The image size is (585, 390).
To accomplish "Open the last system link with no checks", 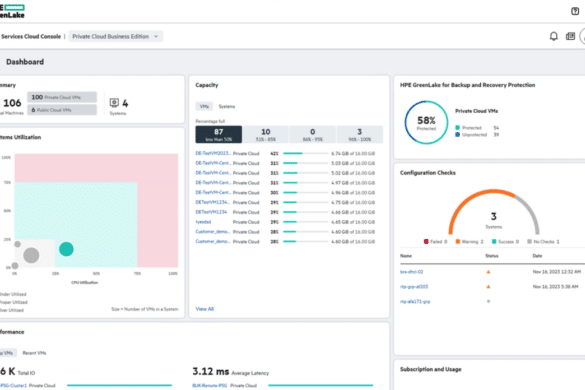I will (x=415, y=301).
